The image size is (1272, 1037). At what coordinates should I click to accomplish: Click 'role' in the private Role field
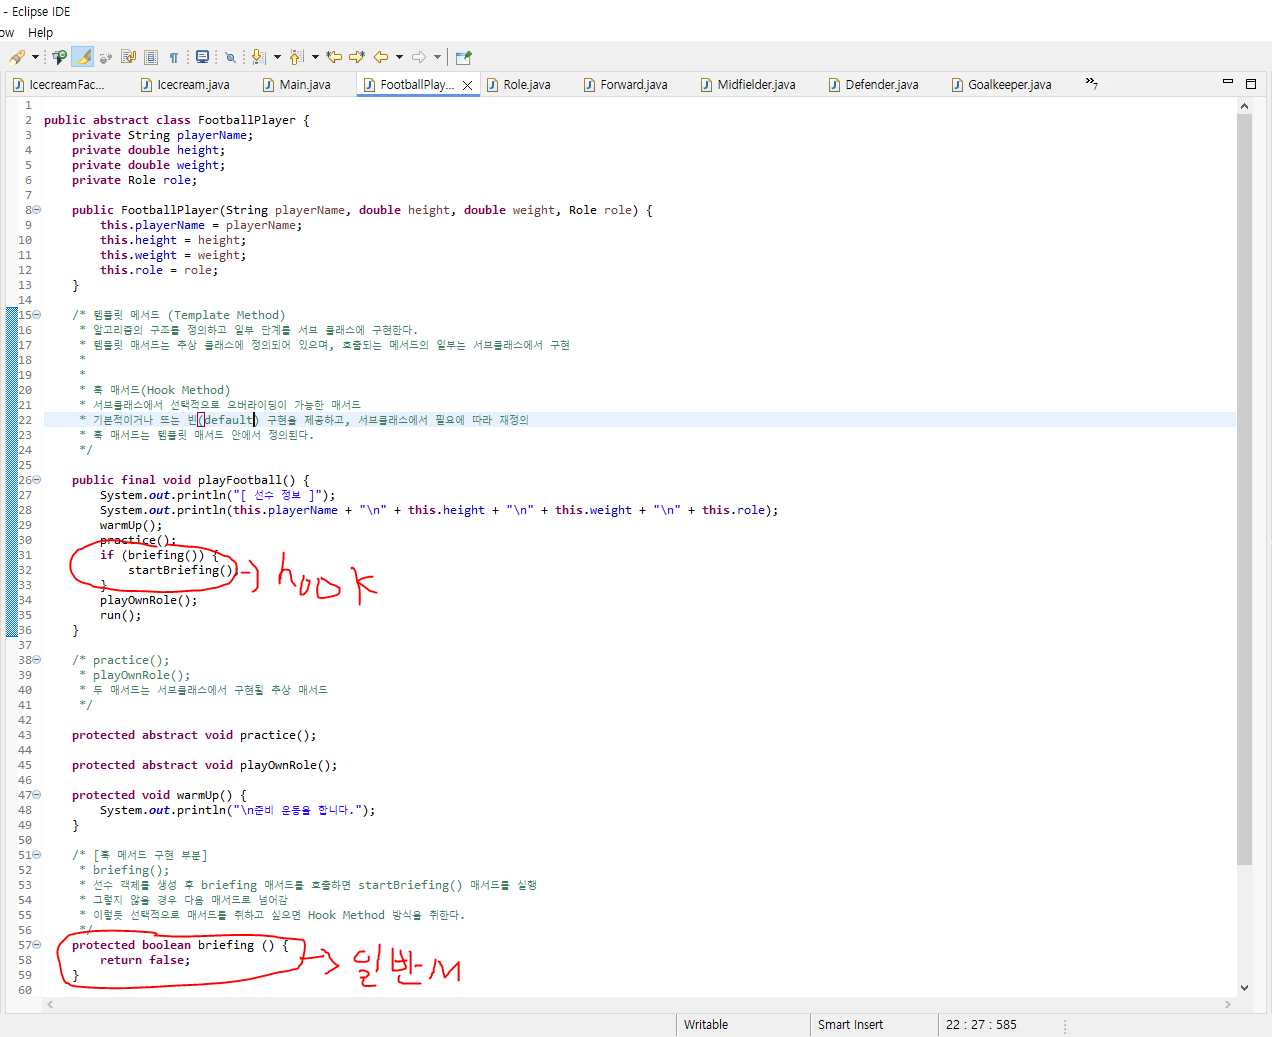click(177, 180)
